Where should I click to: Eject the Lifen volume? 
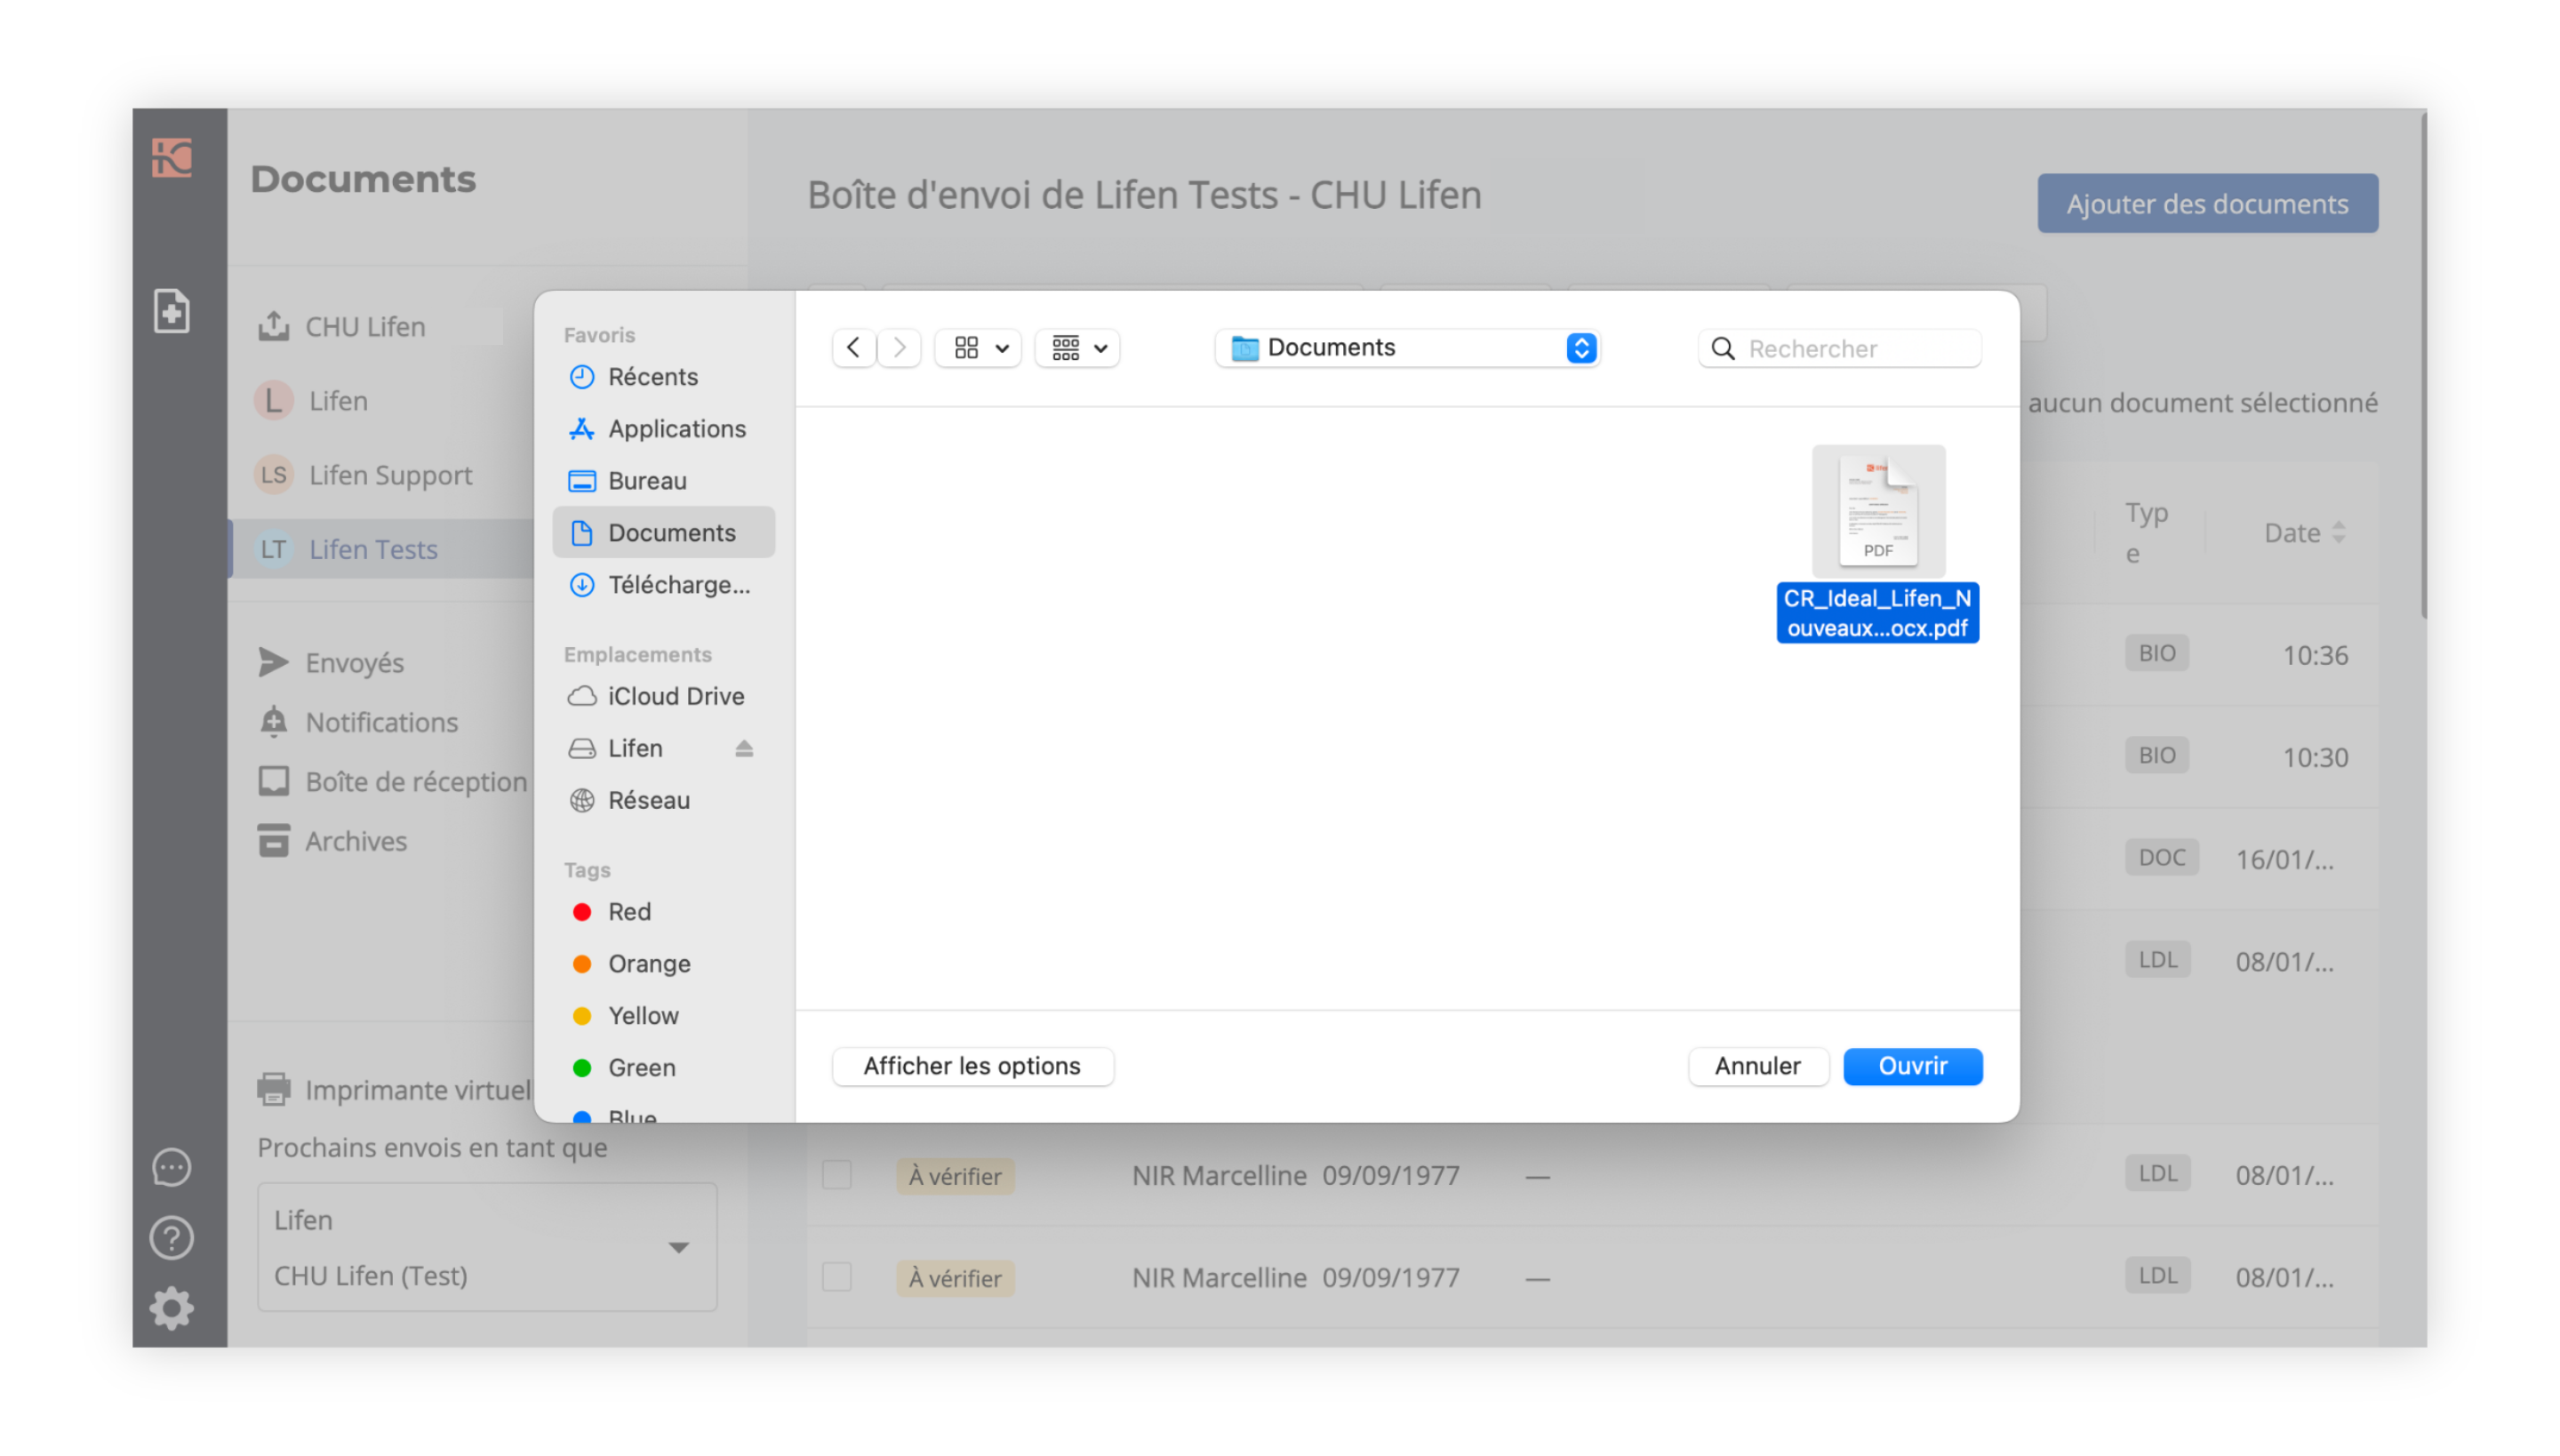click(x=744, y=748)
